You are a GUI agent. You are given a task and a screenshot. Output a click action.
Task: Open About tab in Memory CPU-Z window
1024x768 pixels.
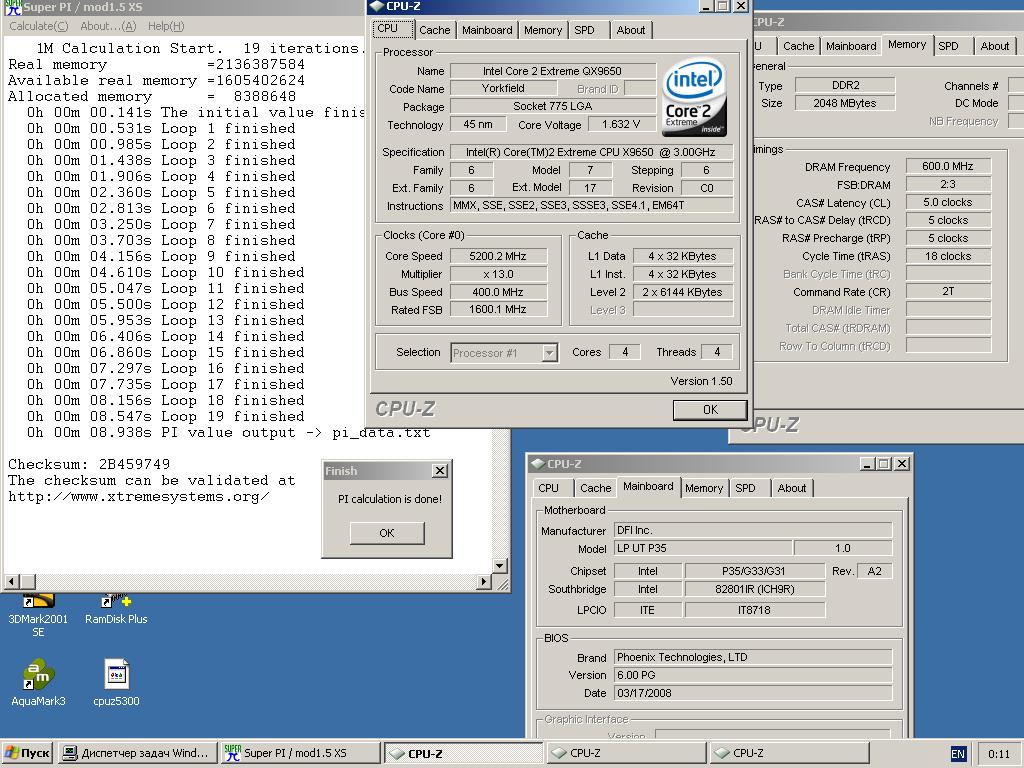(x=995, y=46)
